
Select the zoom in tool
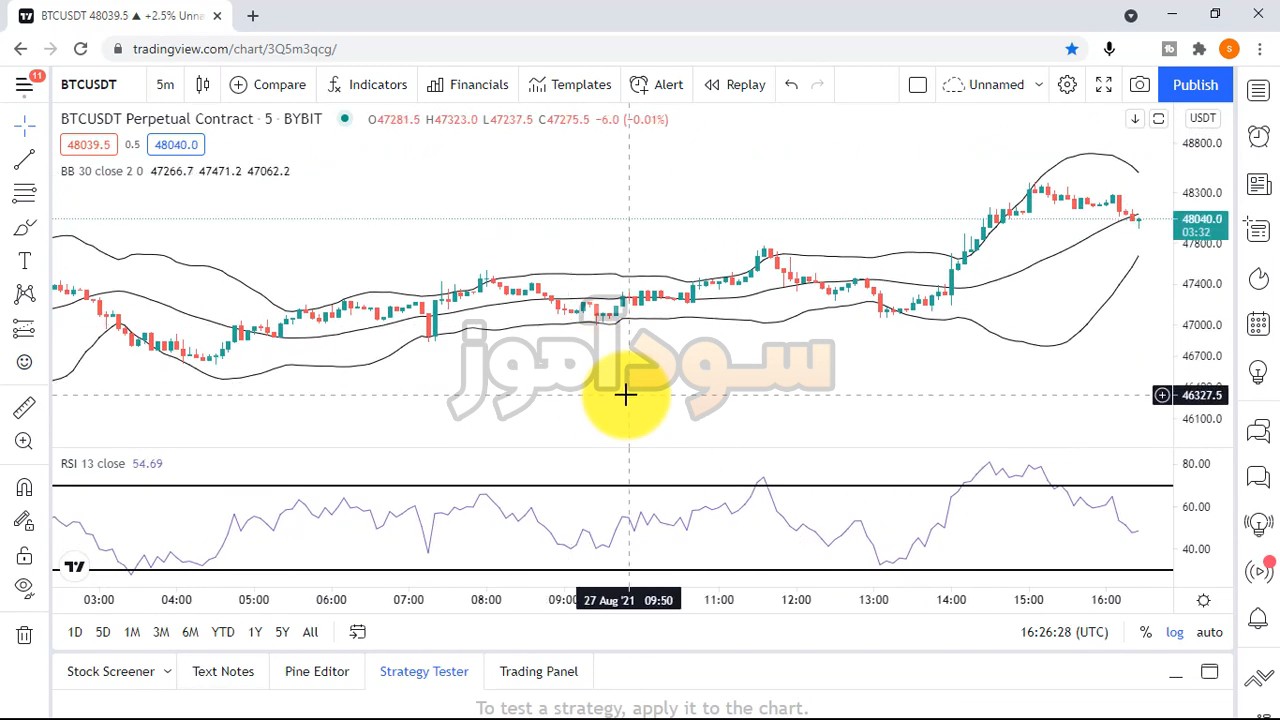point(25,441)
